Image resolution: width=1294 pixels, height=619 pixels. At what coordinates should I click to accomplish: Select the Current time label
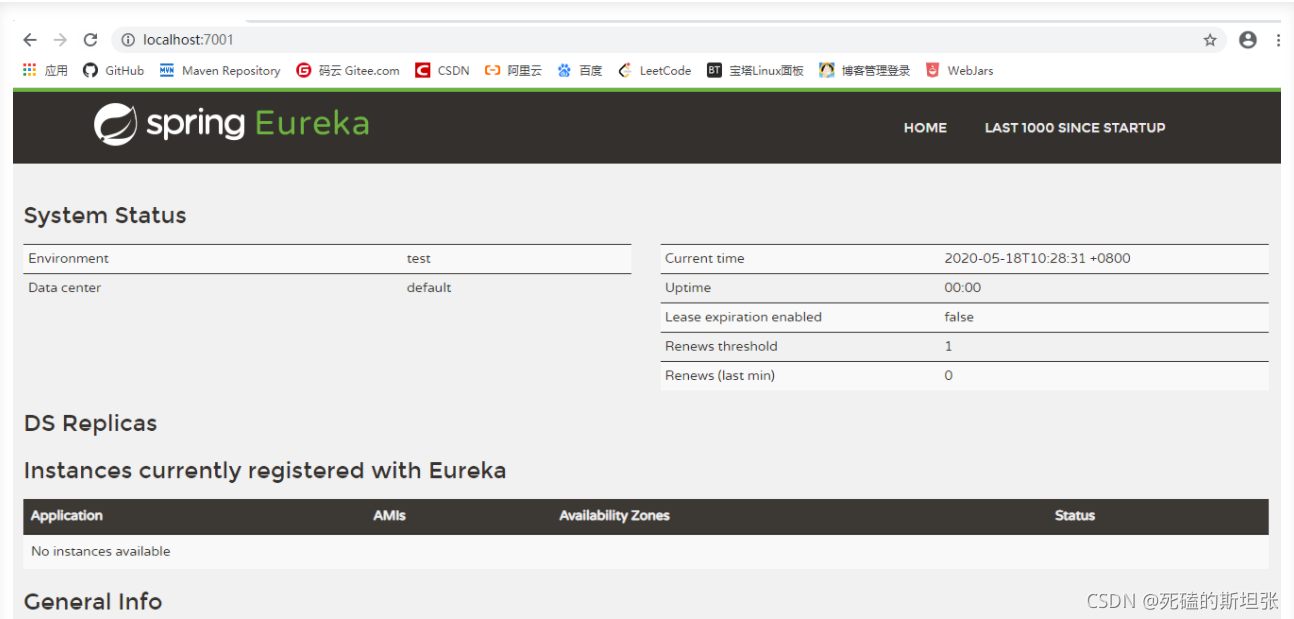coord(705,258)
